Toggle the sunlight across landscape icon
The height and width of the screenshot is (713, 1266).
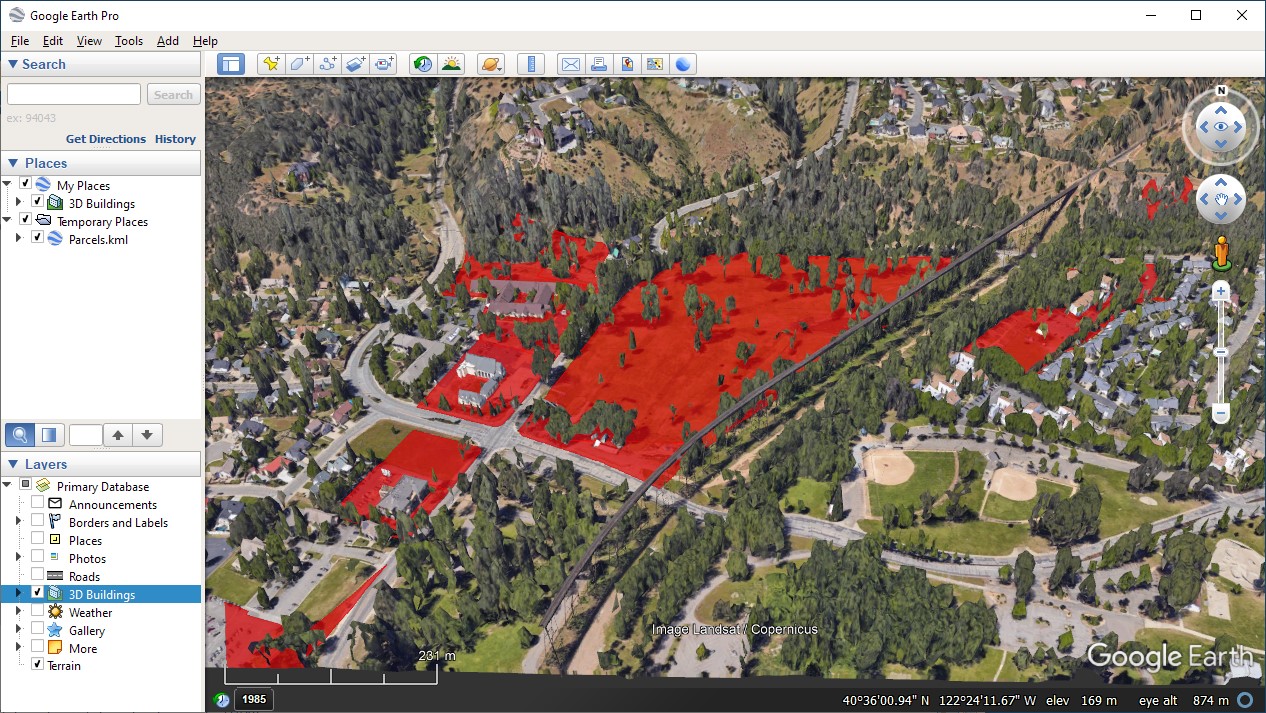452,64
